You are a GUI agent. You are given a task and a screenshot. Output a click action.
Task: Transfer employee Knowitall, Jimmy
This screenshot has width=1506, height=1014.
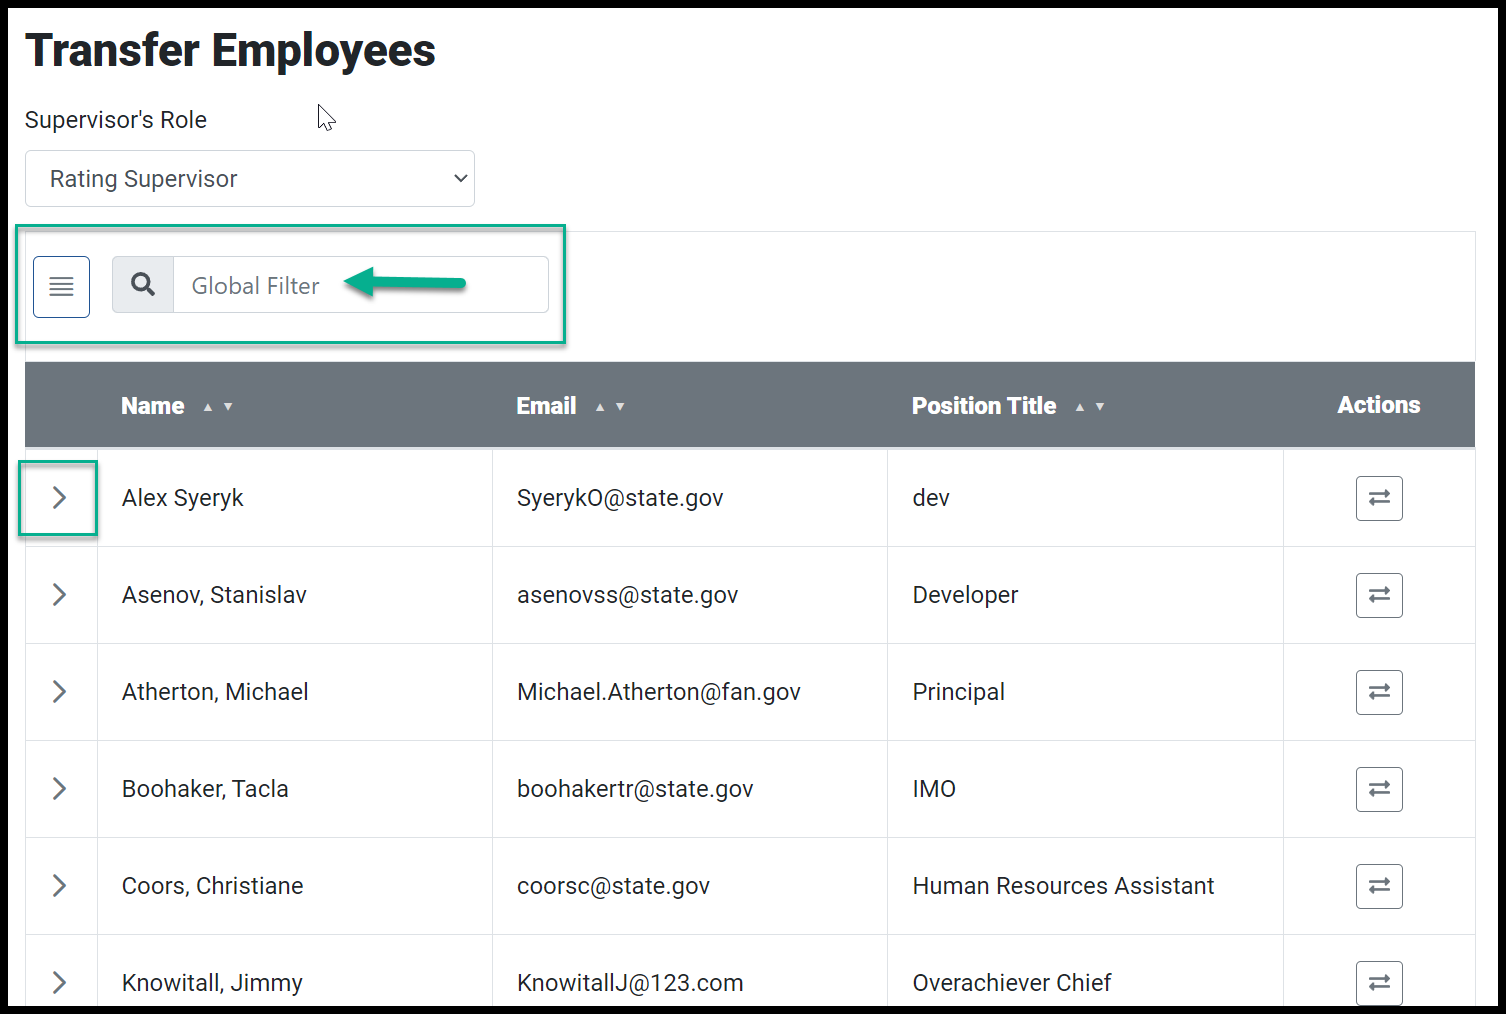[x=1379, y=983]
